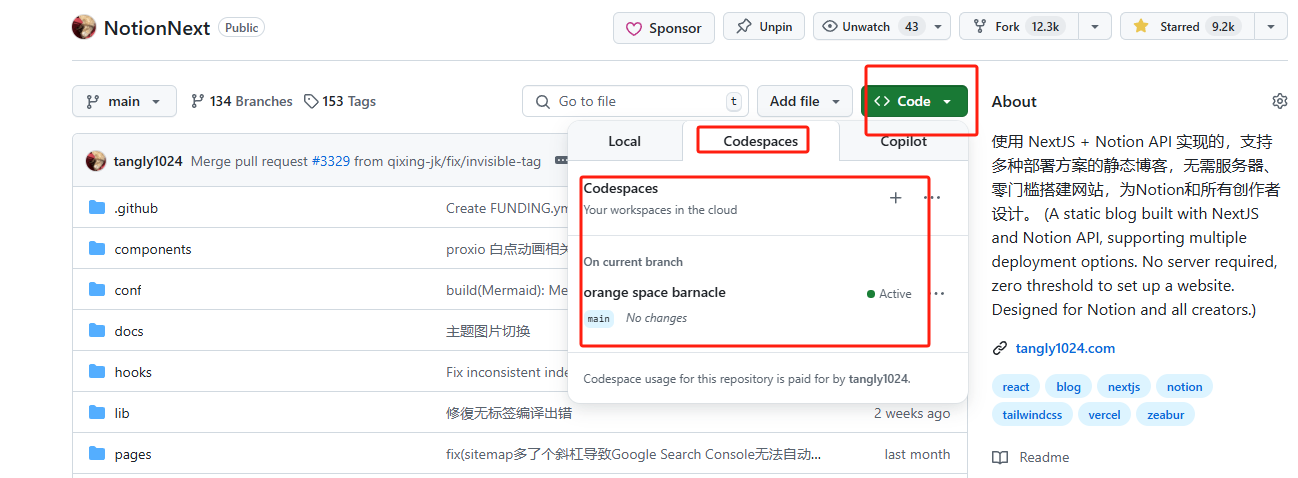Screen dimensions: 1298x478
Task: Click the docs folder icon
Action: (97, 331)
